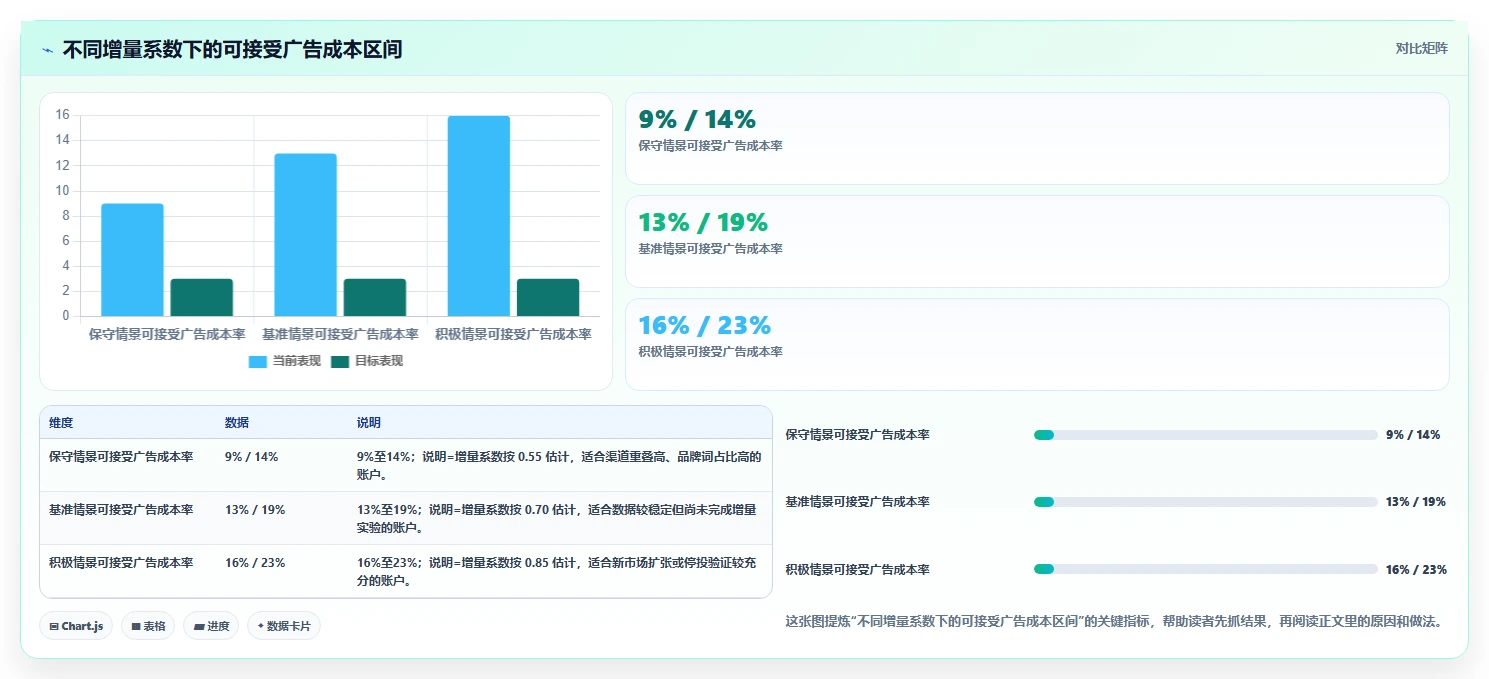
Task: Click the caption starting with 这张图提炼
Action: (1114, 622)
